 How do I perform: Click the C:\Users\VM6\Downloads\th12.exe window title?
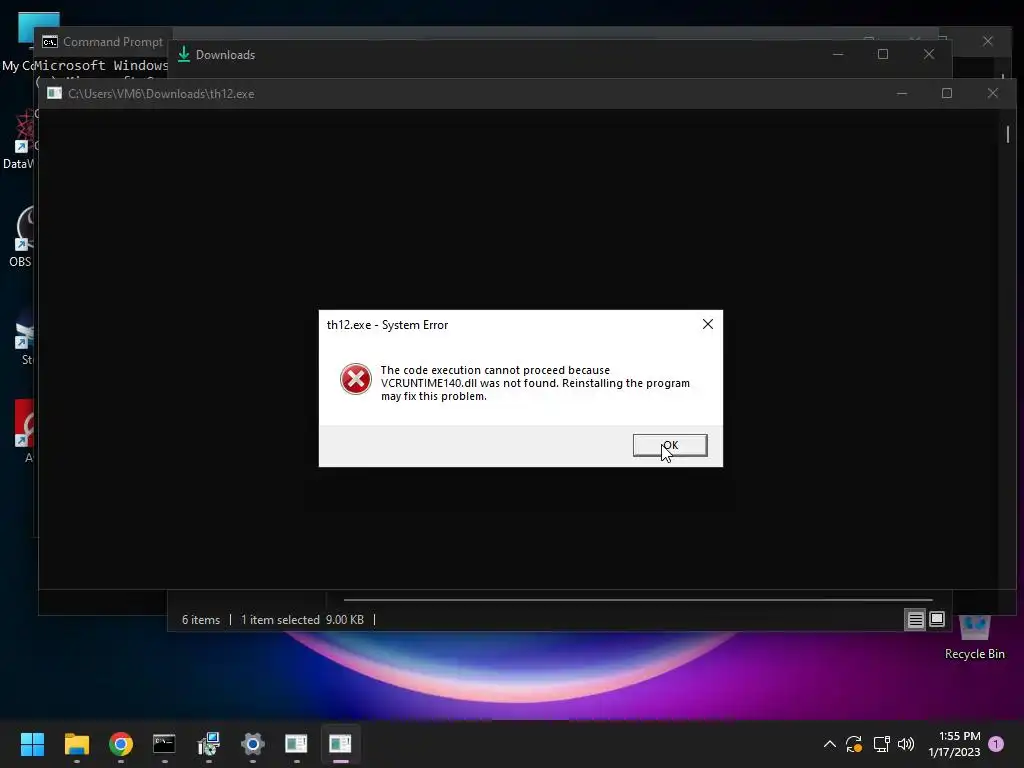(161, 94)
